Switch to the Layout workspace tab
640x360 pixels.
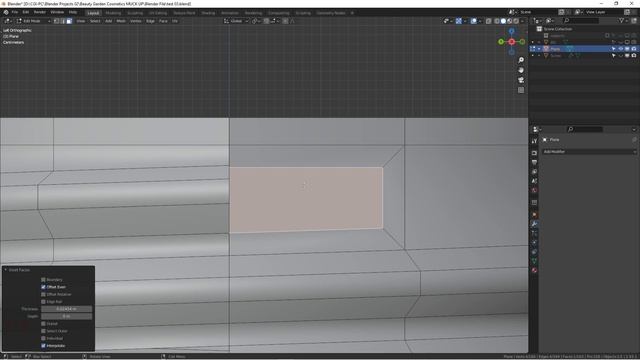93,13
